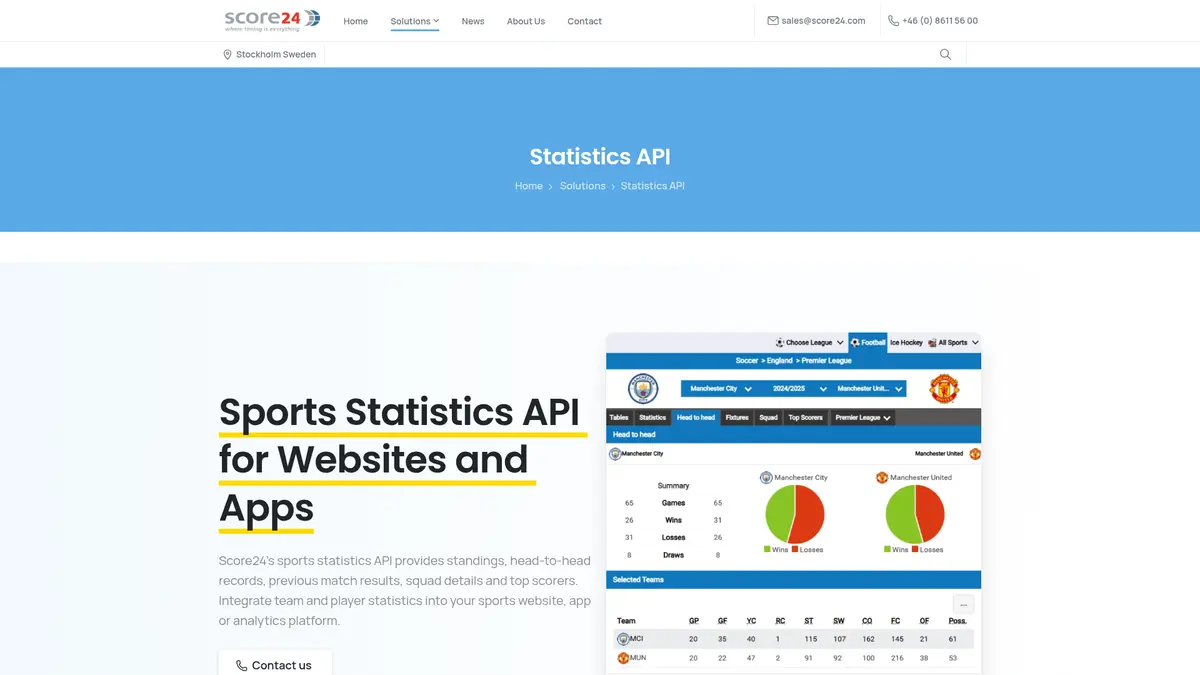1200x675 pixels.
Task: Click the value 216 in the MUN row
Action: (896, 658)
